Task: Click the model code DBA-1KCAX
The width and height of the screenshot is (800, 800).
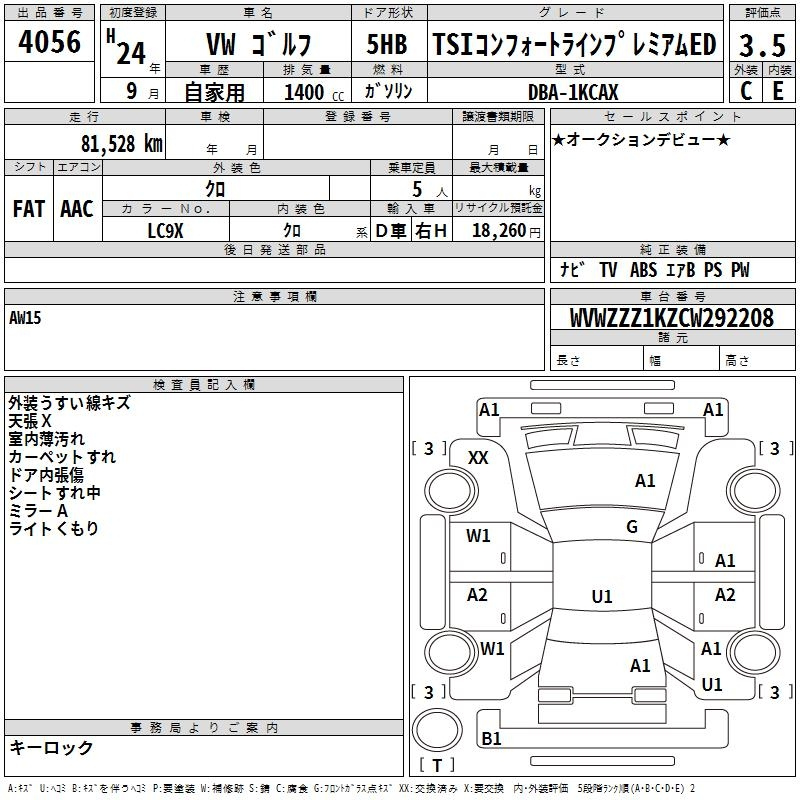Action: tap(573, 92)
